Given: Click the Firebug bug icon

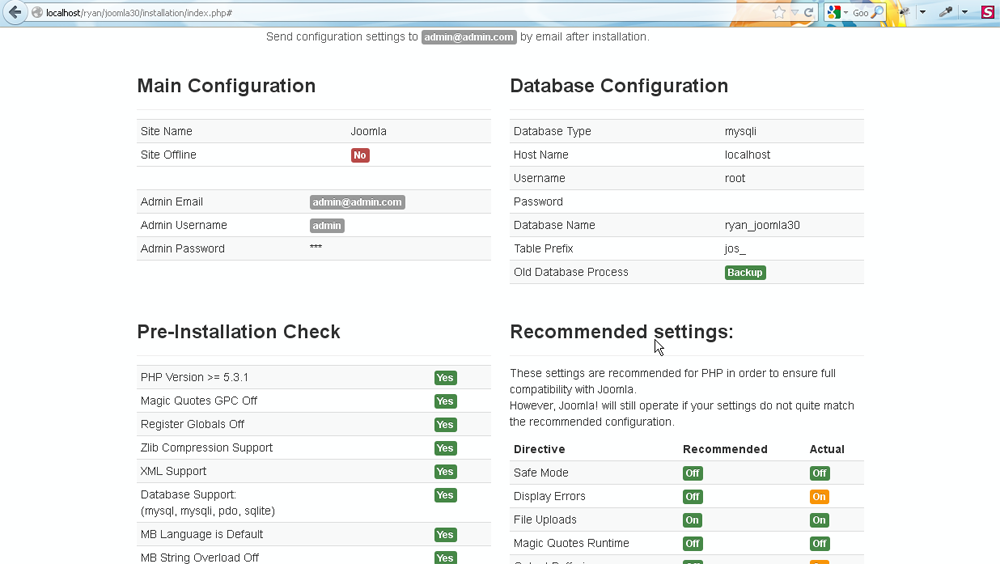Looking at the screenshot, I should click(903, 13).
